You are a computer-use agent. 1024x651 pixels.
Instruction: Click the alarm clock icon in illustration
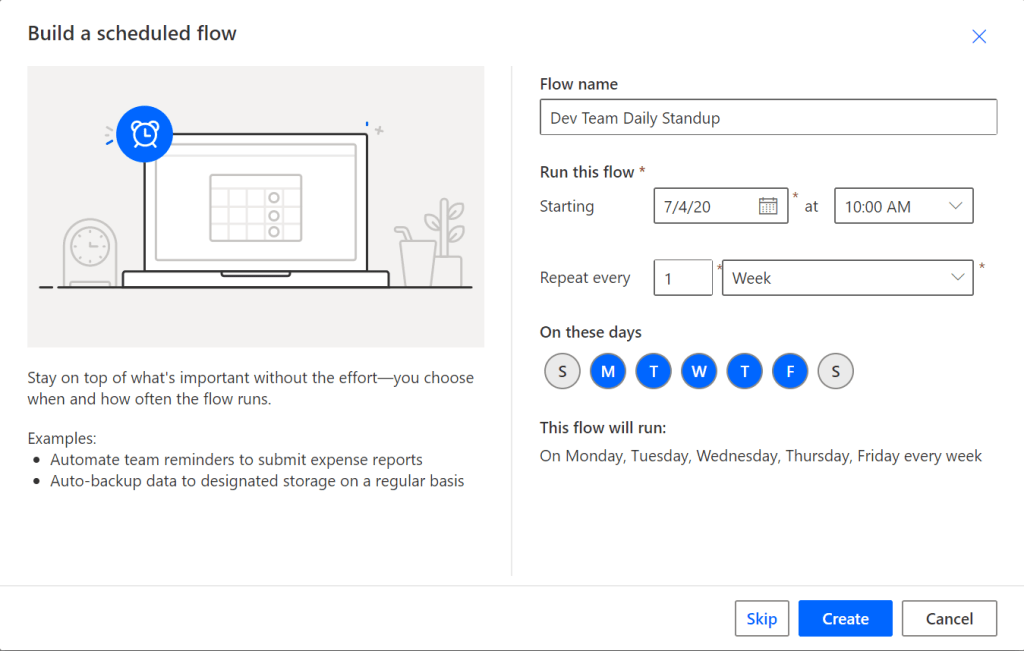tap(145, 134)
